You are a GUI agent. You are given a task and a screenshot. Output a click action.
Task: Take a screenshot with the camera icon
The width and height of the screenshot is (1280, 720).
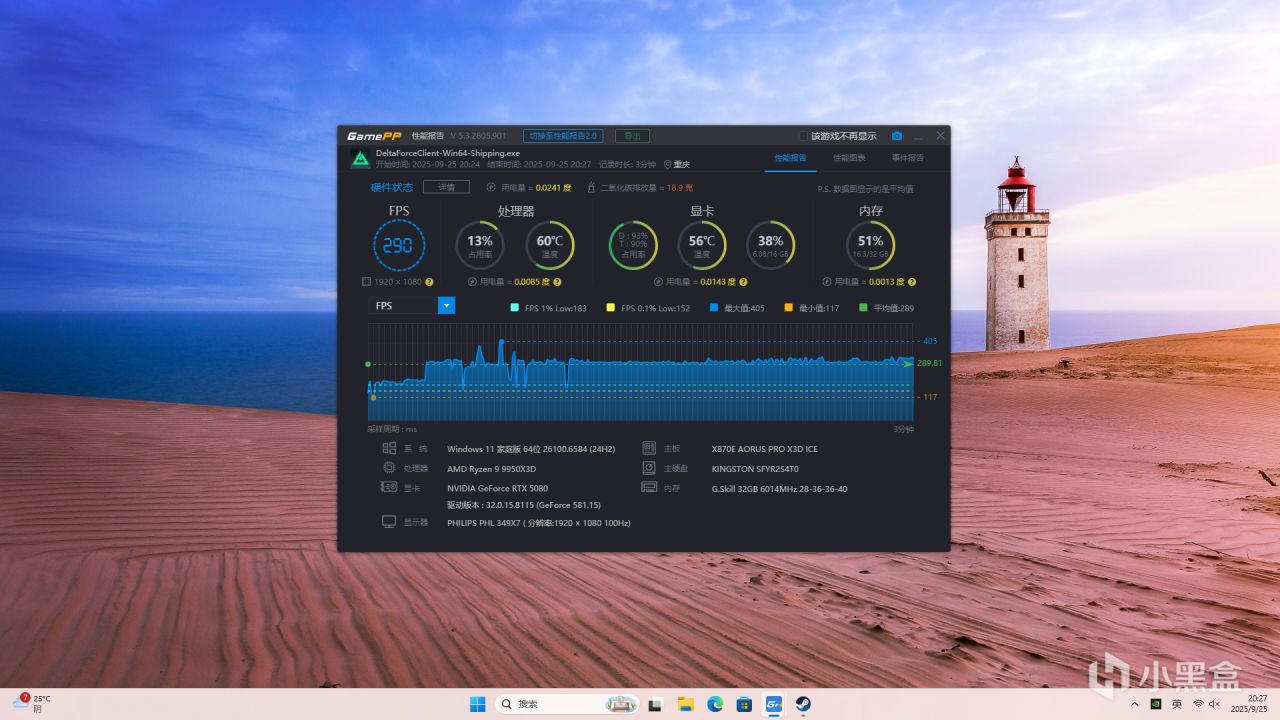click(897, 136)
